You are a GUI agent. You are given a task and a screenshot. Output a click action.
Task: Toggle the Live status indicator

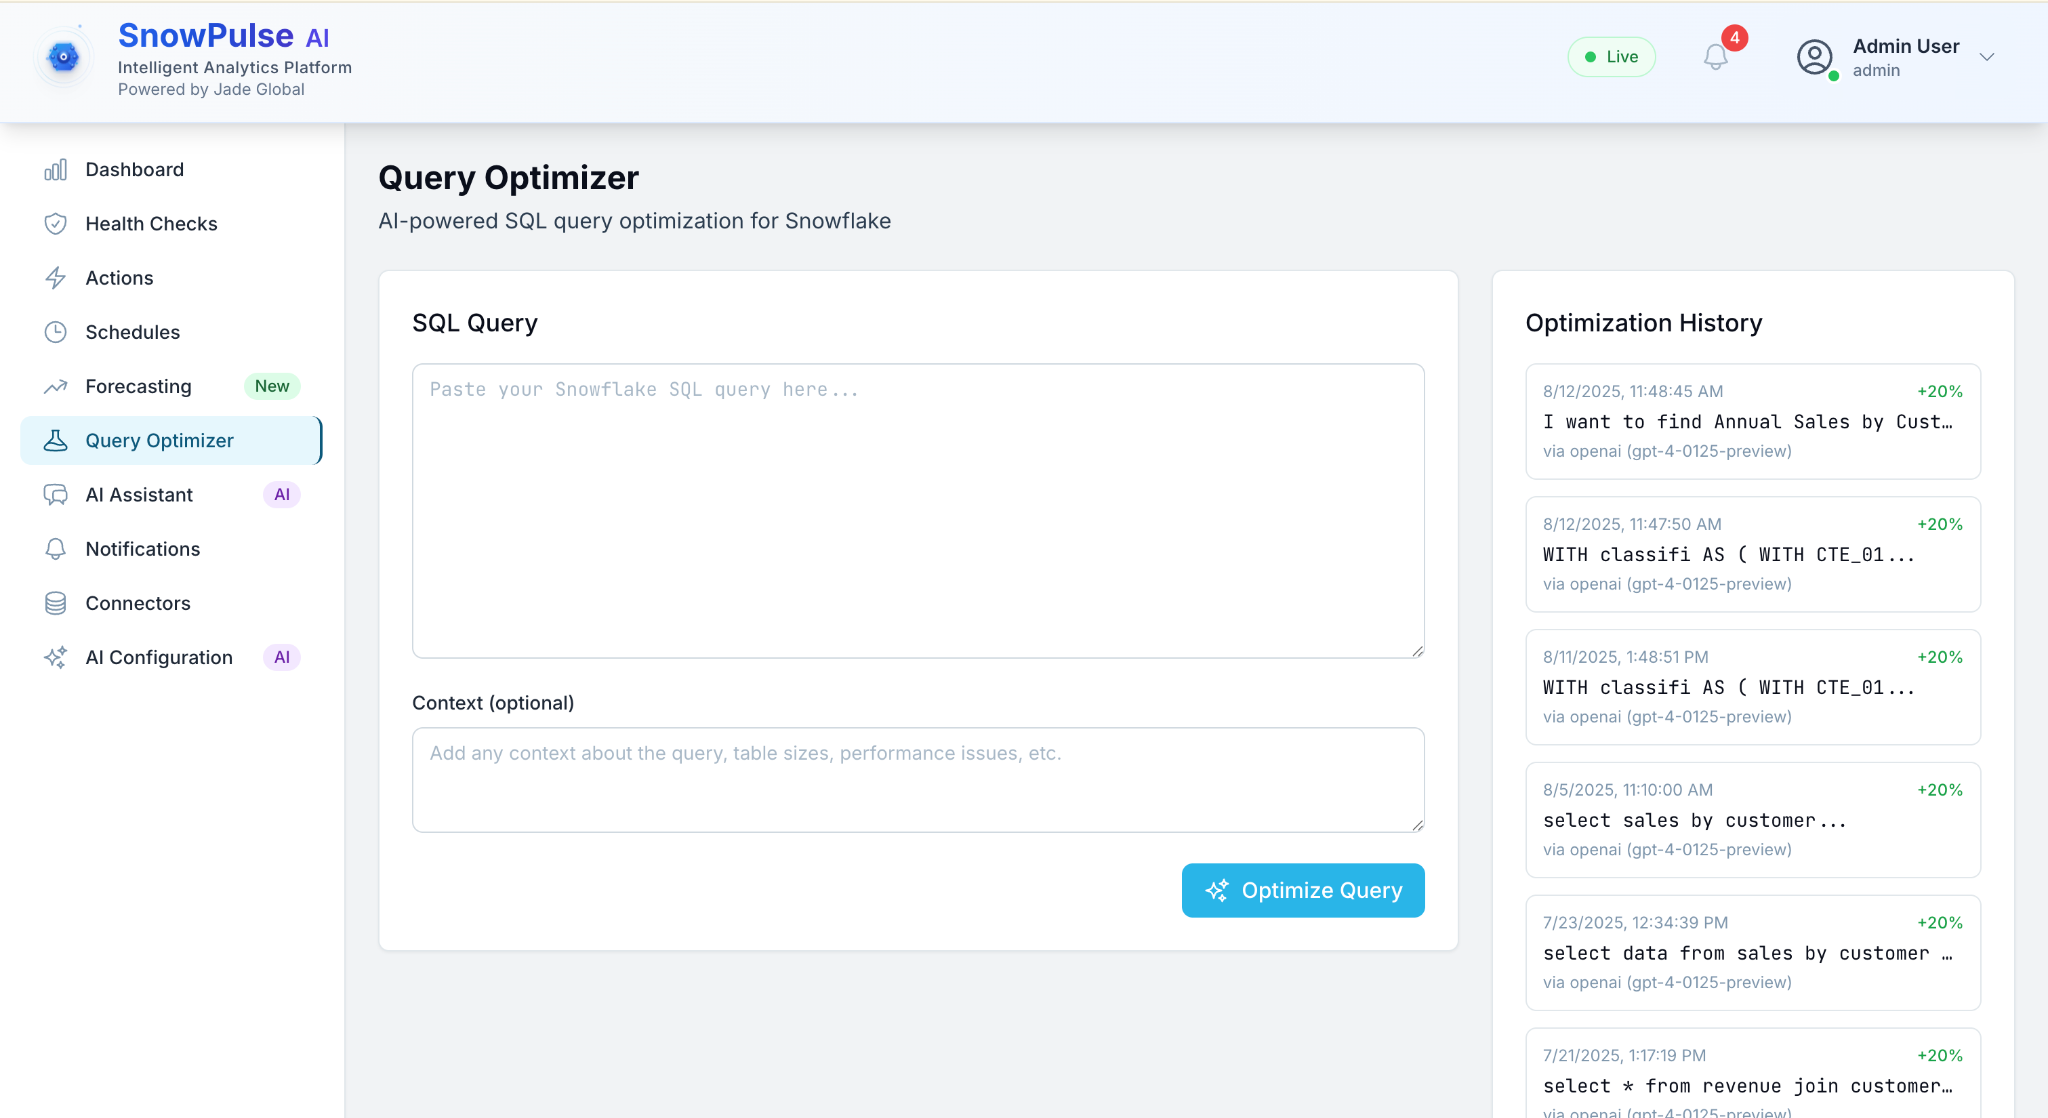1611,57
